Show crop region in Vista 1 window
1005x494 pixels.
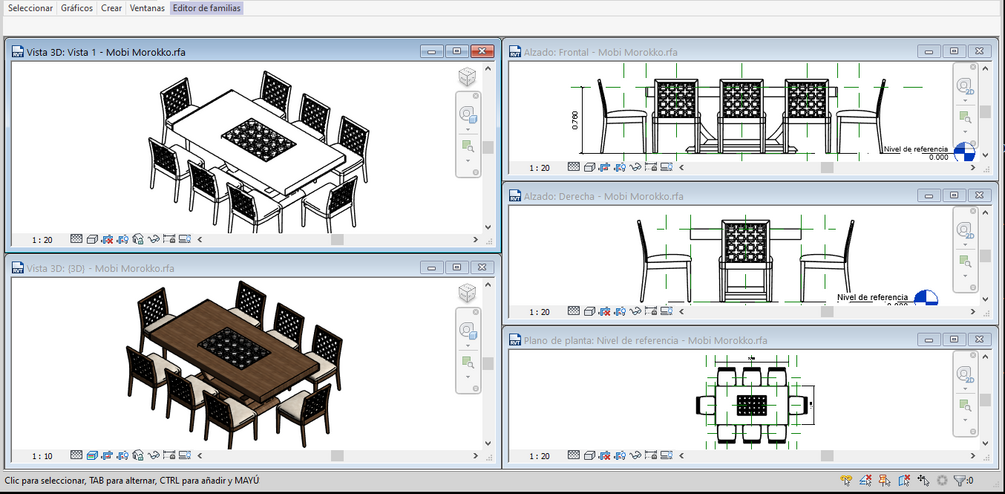tap(122, 240)
